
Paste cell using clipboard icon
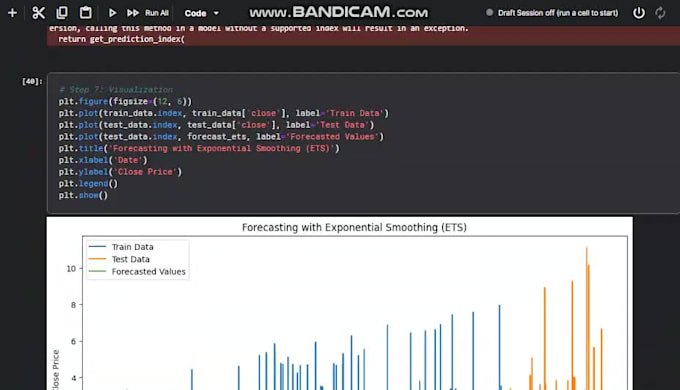click(85, 13)
